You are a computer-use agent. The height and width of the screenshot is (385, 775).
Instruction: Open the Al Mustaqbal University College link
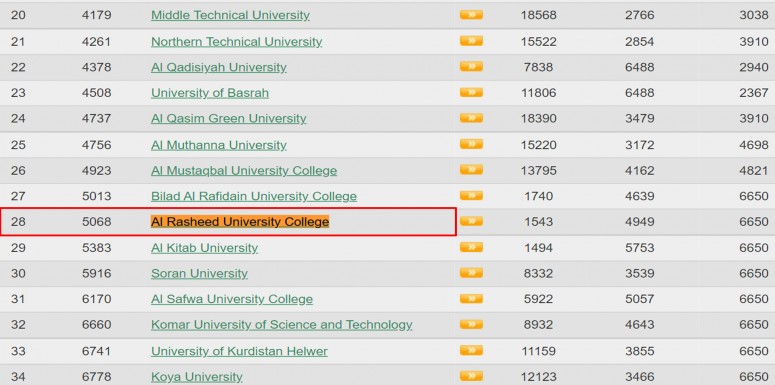(244, 171)
